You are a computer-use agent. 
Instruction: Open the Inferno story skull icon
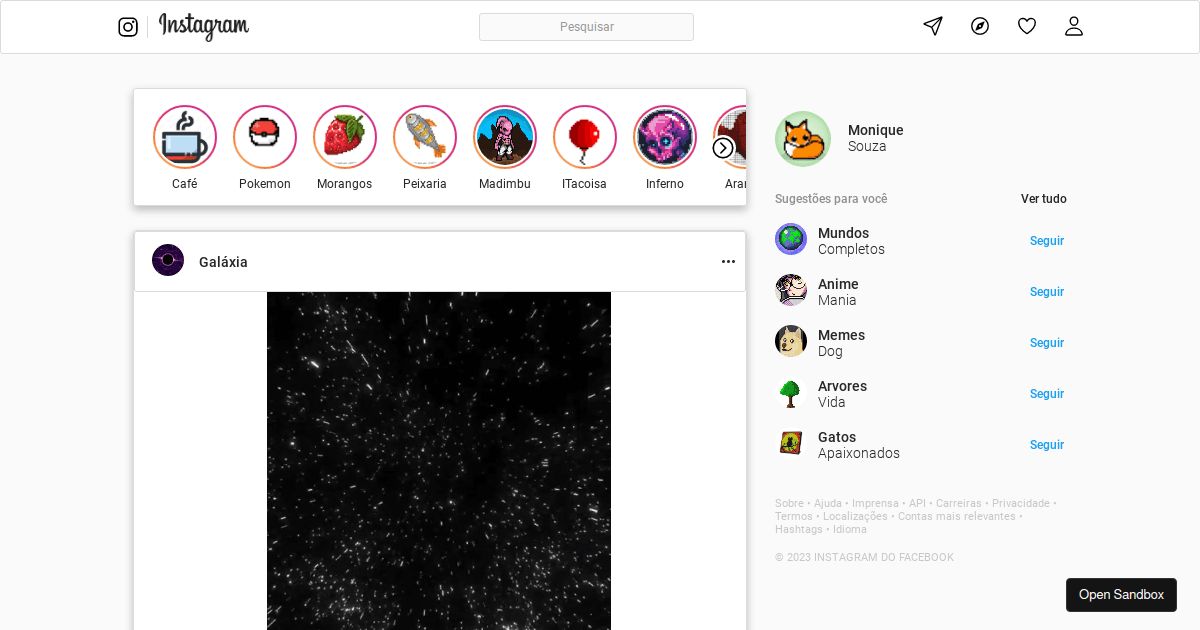click(x=664, y=136)
